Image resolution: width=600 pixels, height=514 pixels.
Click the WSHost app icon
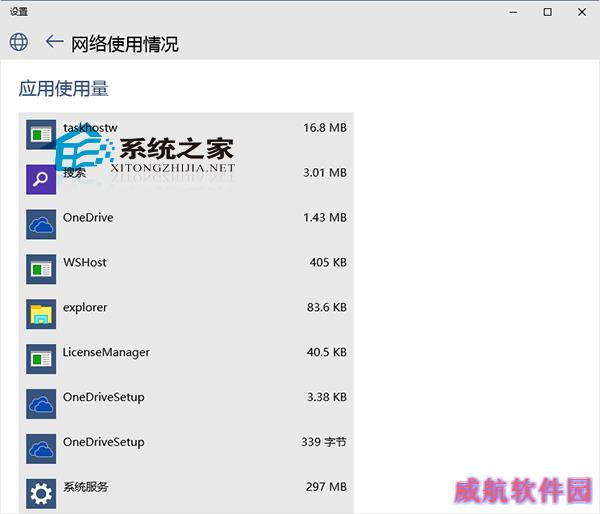(41, 269)
